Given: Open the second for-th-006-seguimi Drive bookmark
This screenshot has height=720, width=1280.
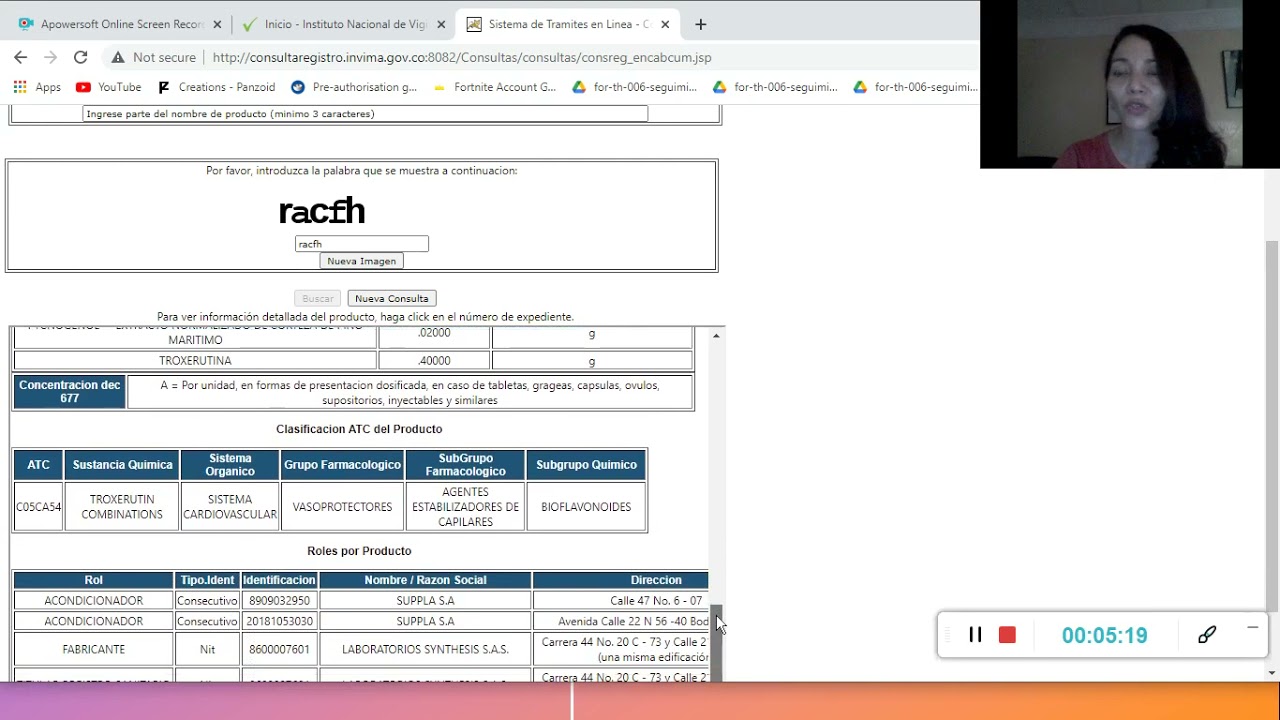Looking at the screenshot, I should pyautogui.click(x=775, y=87).
